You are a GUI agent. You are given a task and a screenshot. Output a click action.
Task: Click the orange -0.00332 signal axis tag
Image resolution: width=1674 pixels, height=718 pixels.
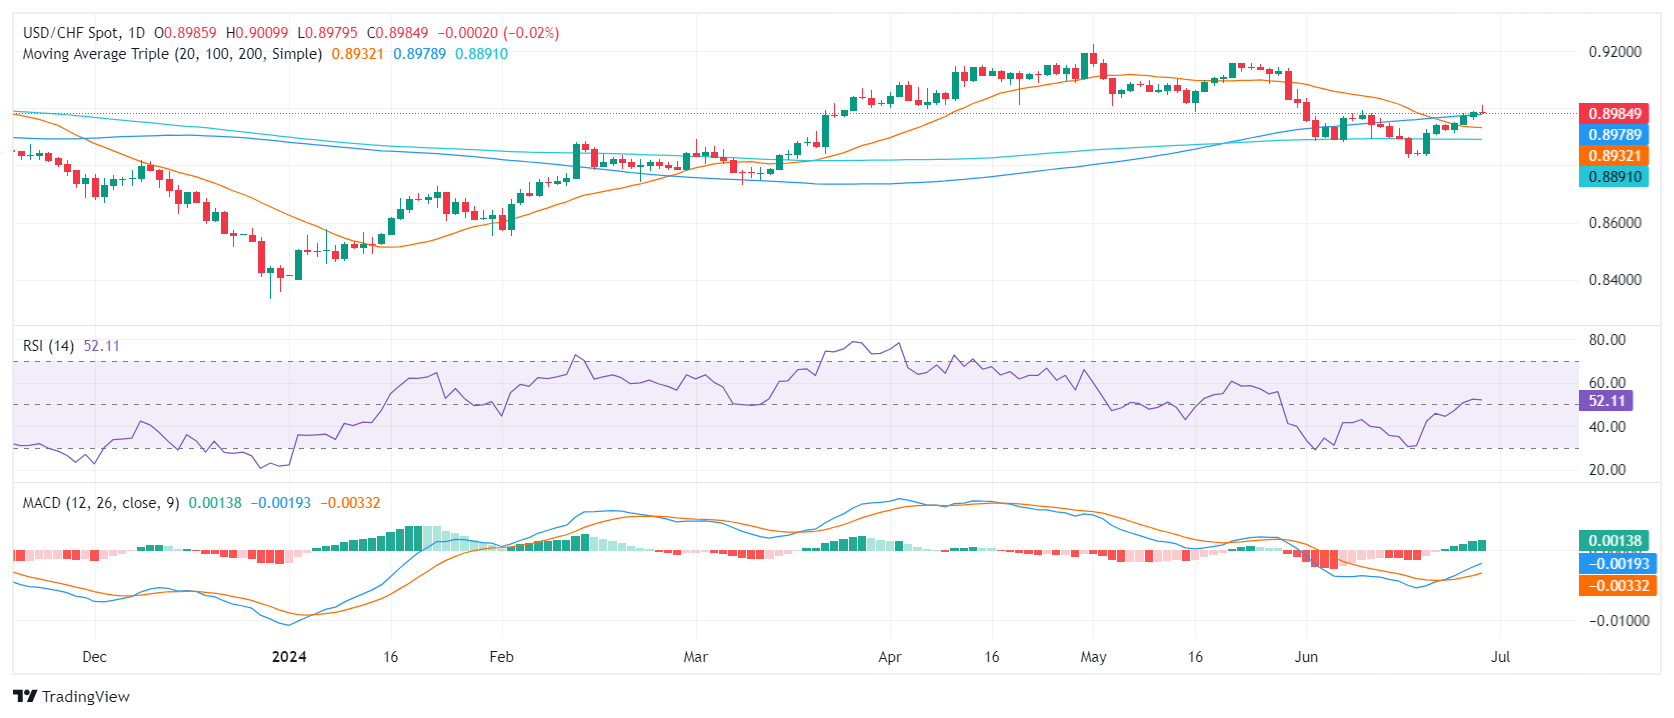pyautogui.click(x=1614, y=586)
